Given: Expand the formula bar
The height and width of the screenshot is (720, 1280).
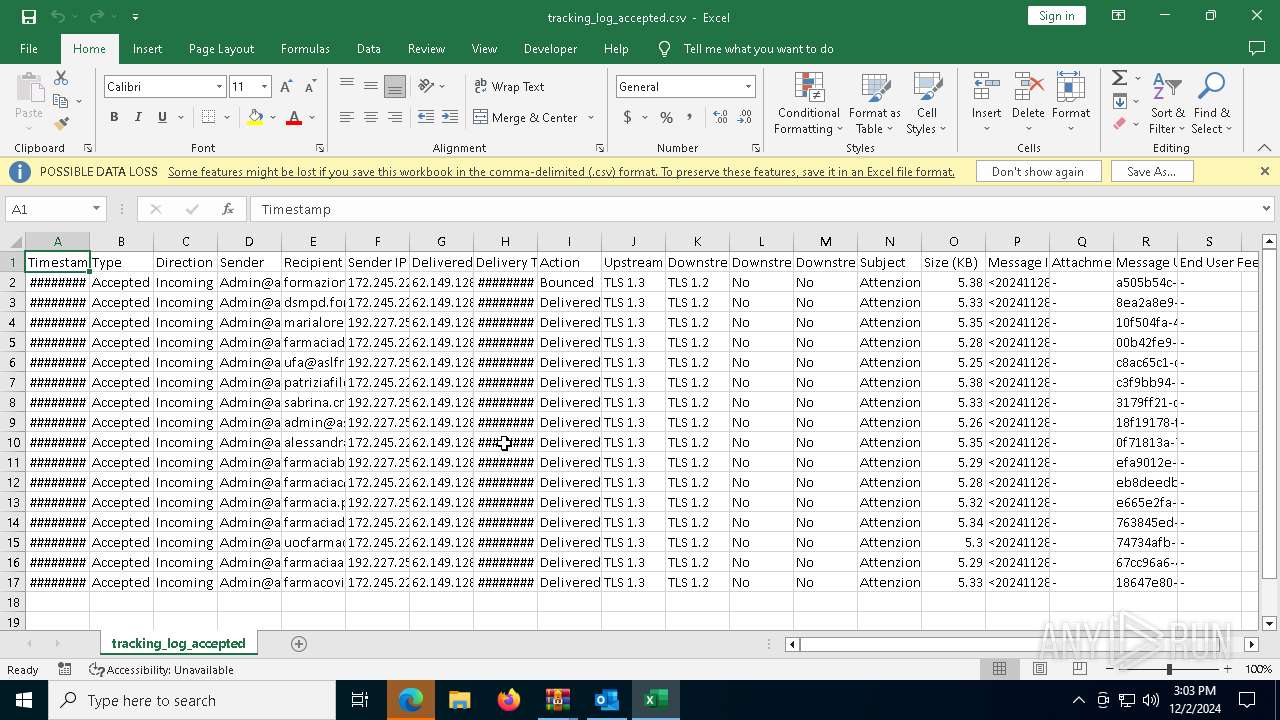Looking at the screenshot, I should coord(1266,209).
